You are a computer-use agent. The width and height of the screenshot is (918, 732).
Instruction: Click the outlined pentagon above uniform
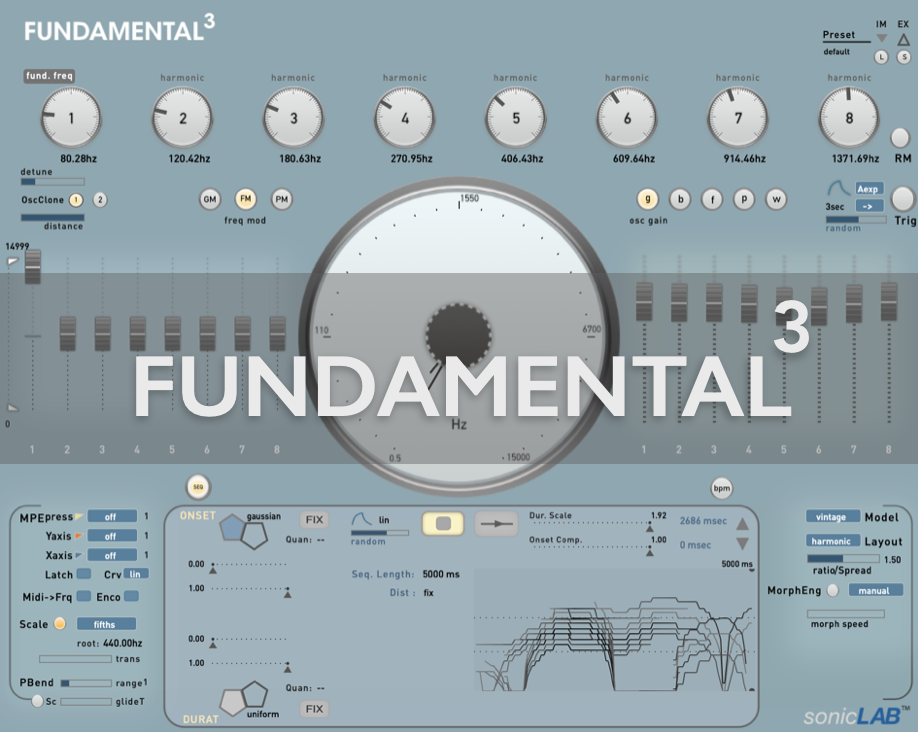(x=255, y=695)
